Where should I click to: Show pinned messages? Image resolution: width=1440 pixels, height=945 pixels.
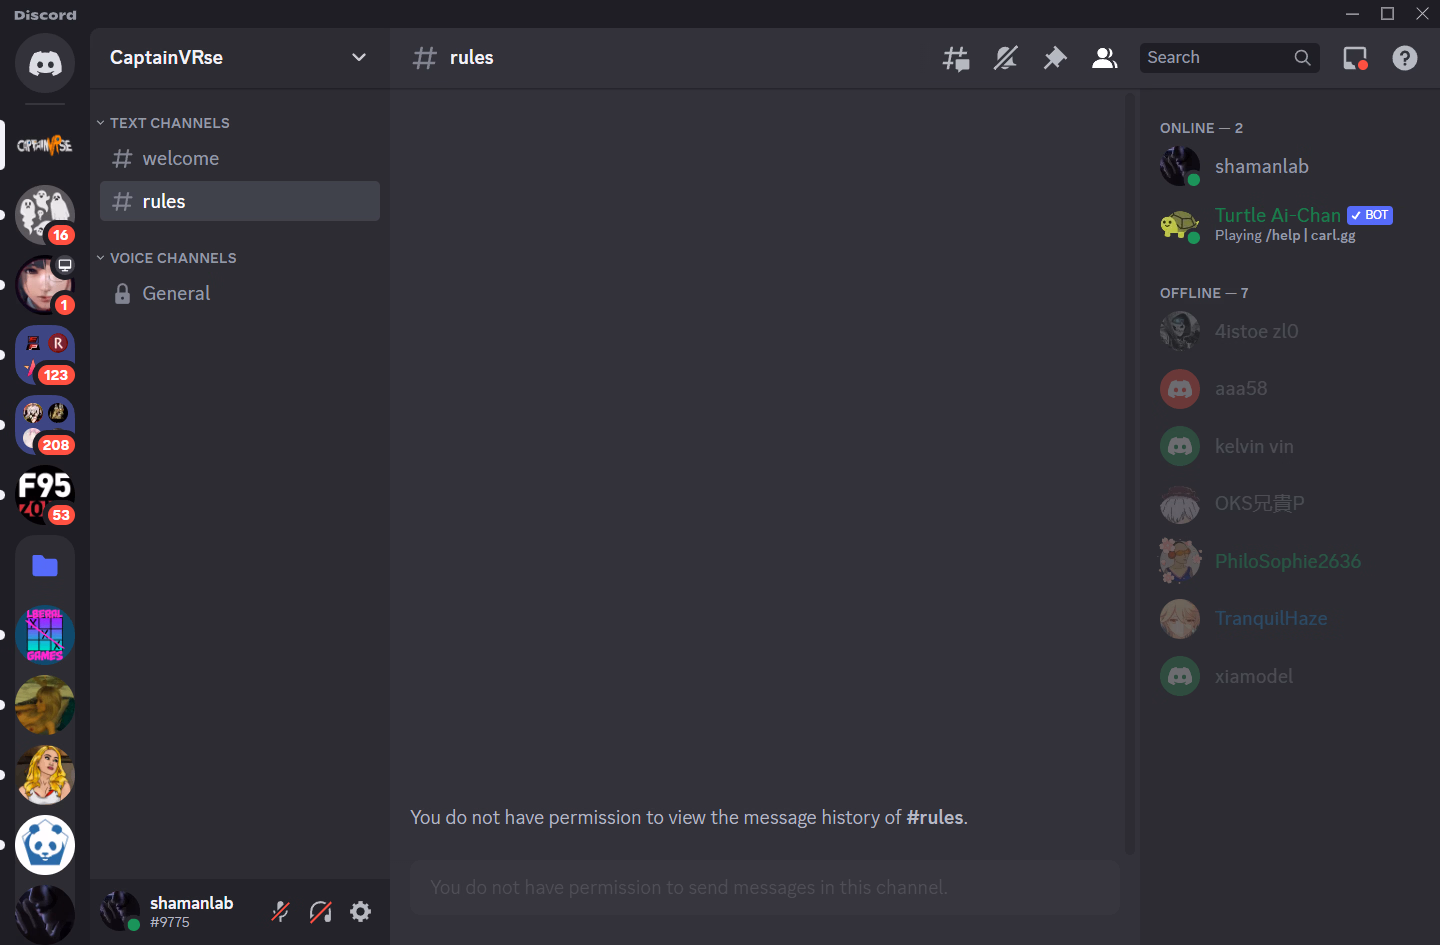tap(1055, 58)
